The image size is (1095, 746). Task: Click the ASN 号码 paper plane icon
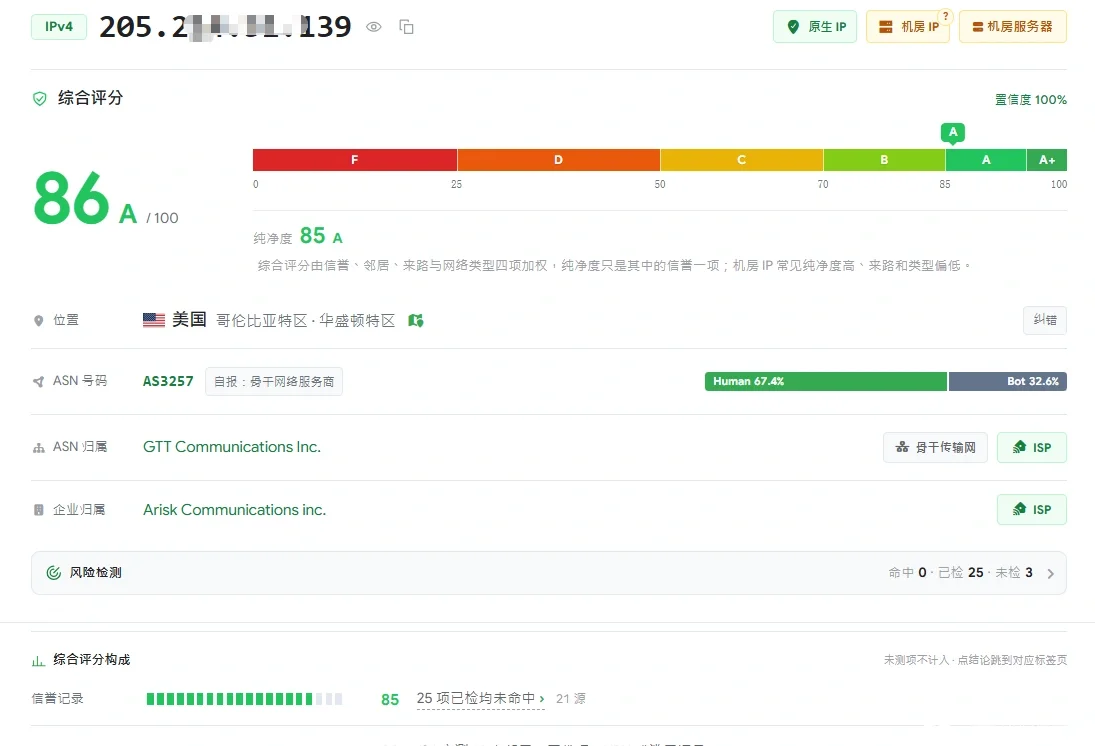click(x=38, y=381)
